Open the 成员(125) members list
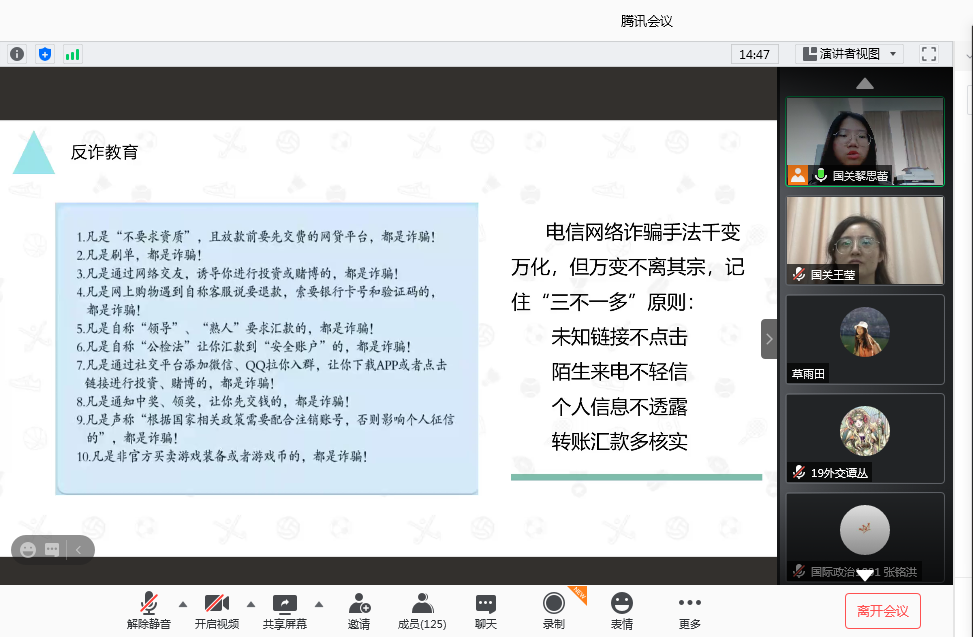973x637 pixels. coord(422,609)
